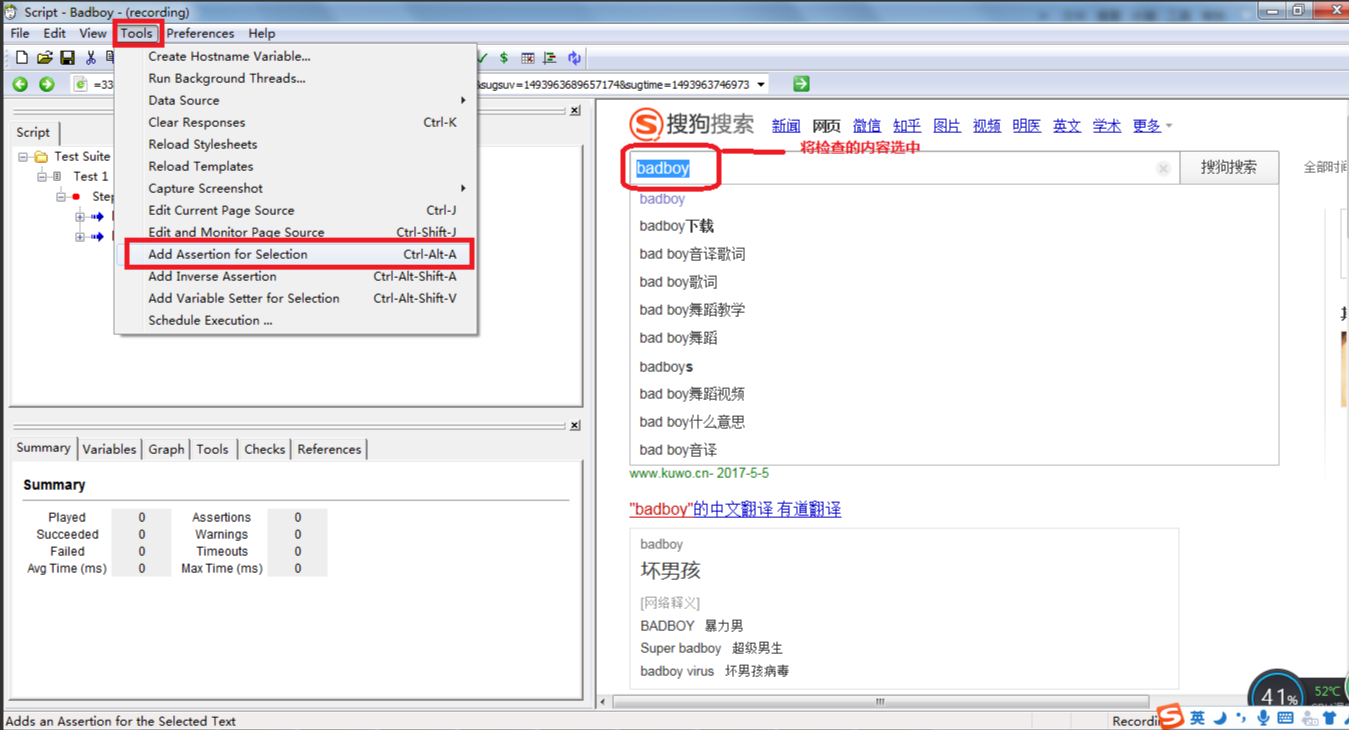This screenshot has width=1349, height=730.
Task: Open the File menu
Action: click(x=20, y=33)
